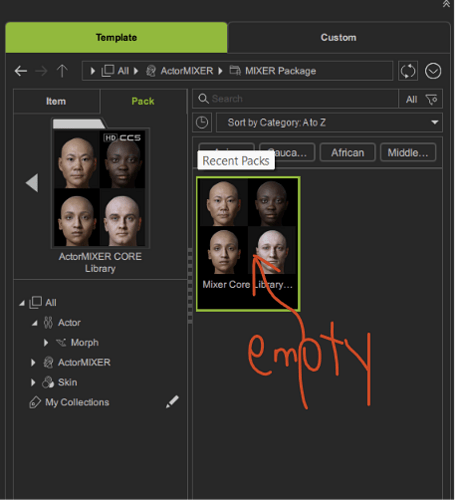This screenshot has height=500, width=455.
Task: Expand the Morph tree node
Action: pos(46,343)
